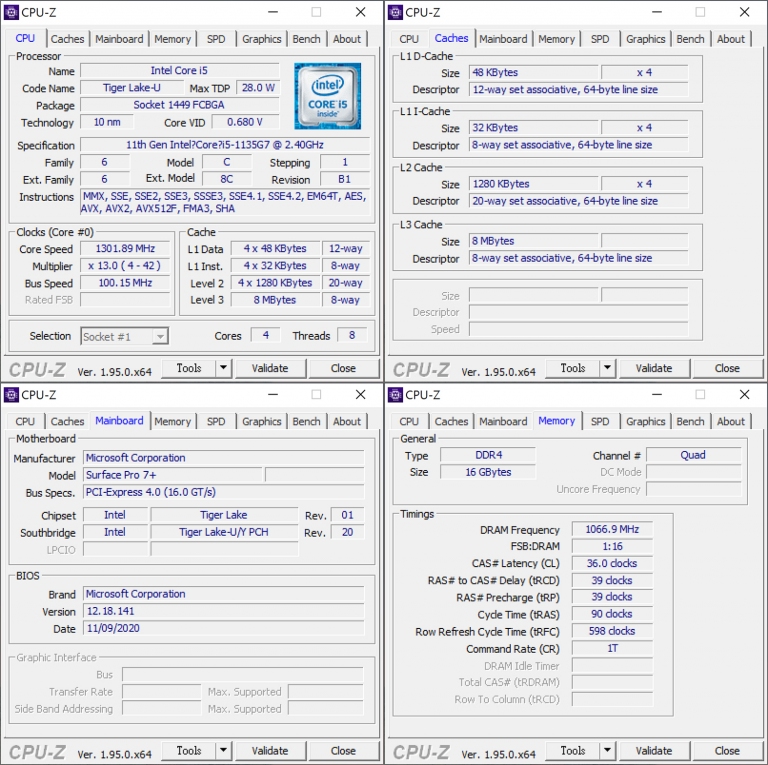Image resolution: width=768 pixels, height=765 pixels.
Task: Open Graphics tab in the CPU window
Action: pos(262,39)
